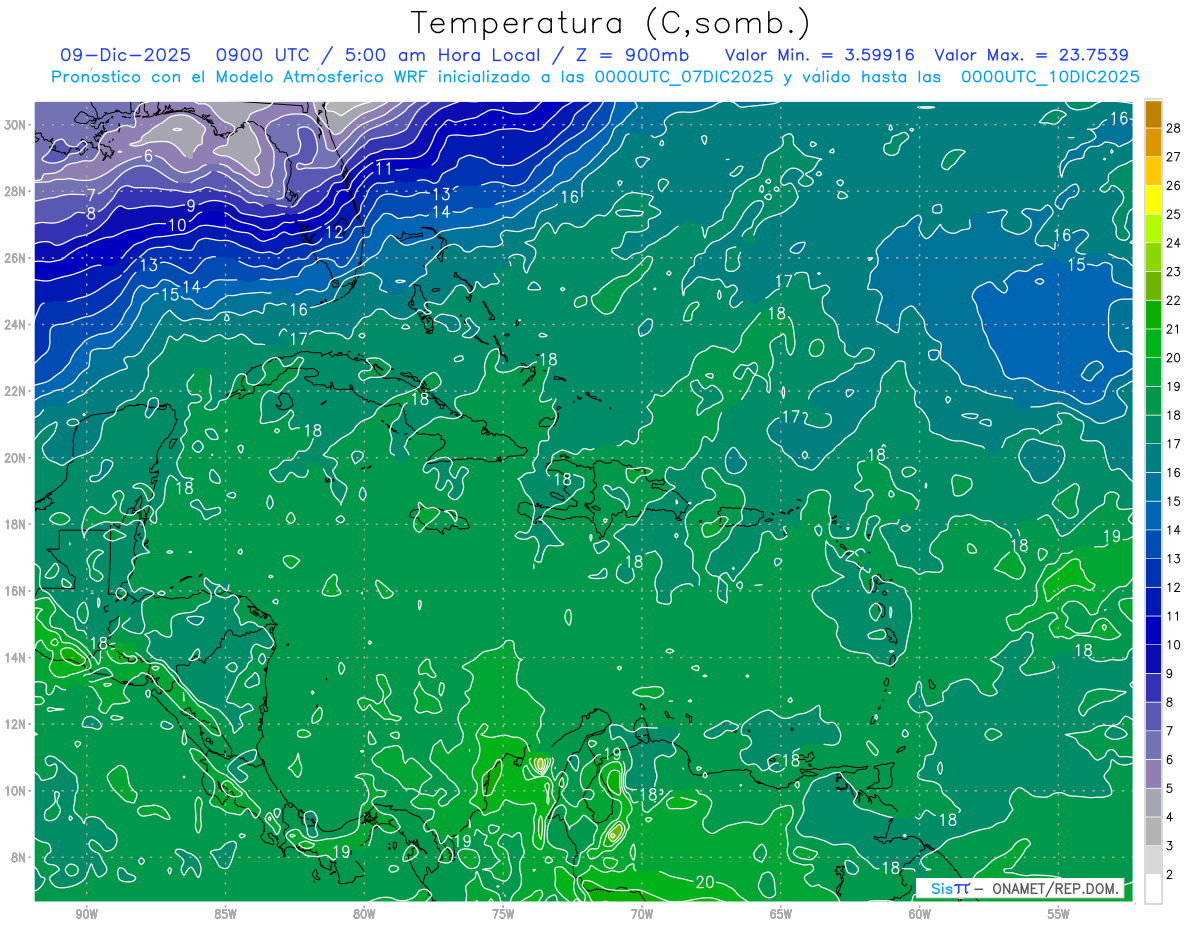Screen dimensions: 1200x927
Task: Click the "16N" latitude axis label
Action: pyautogui.click(x=16, y=591)
